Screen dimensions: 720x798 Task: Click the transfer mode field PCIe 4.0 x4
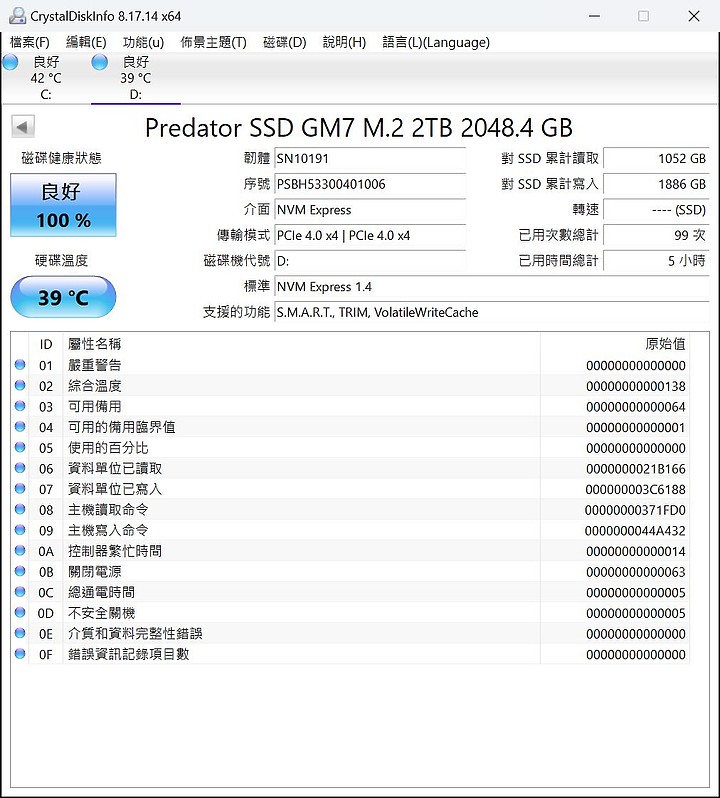(370, 235)
